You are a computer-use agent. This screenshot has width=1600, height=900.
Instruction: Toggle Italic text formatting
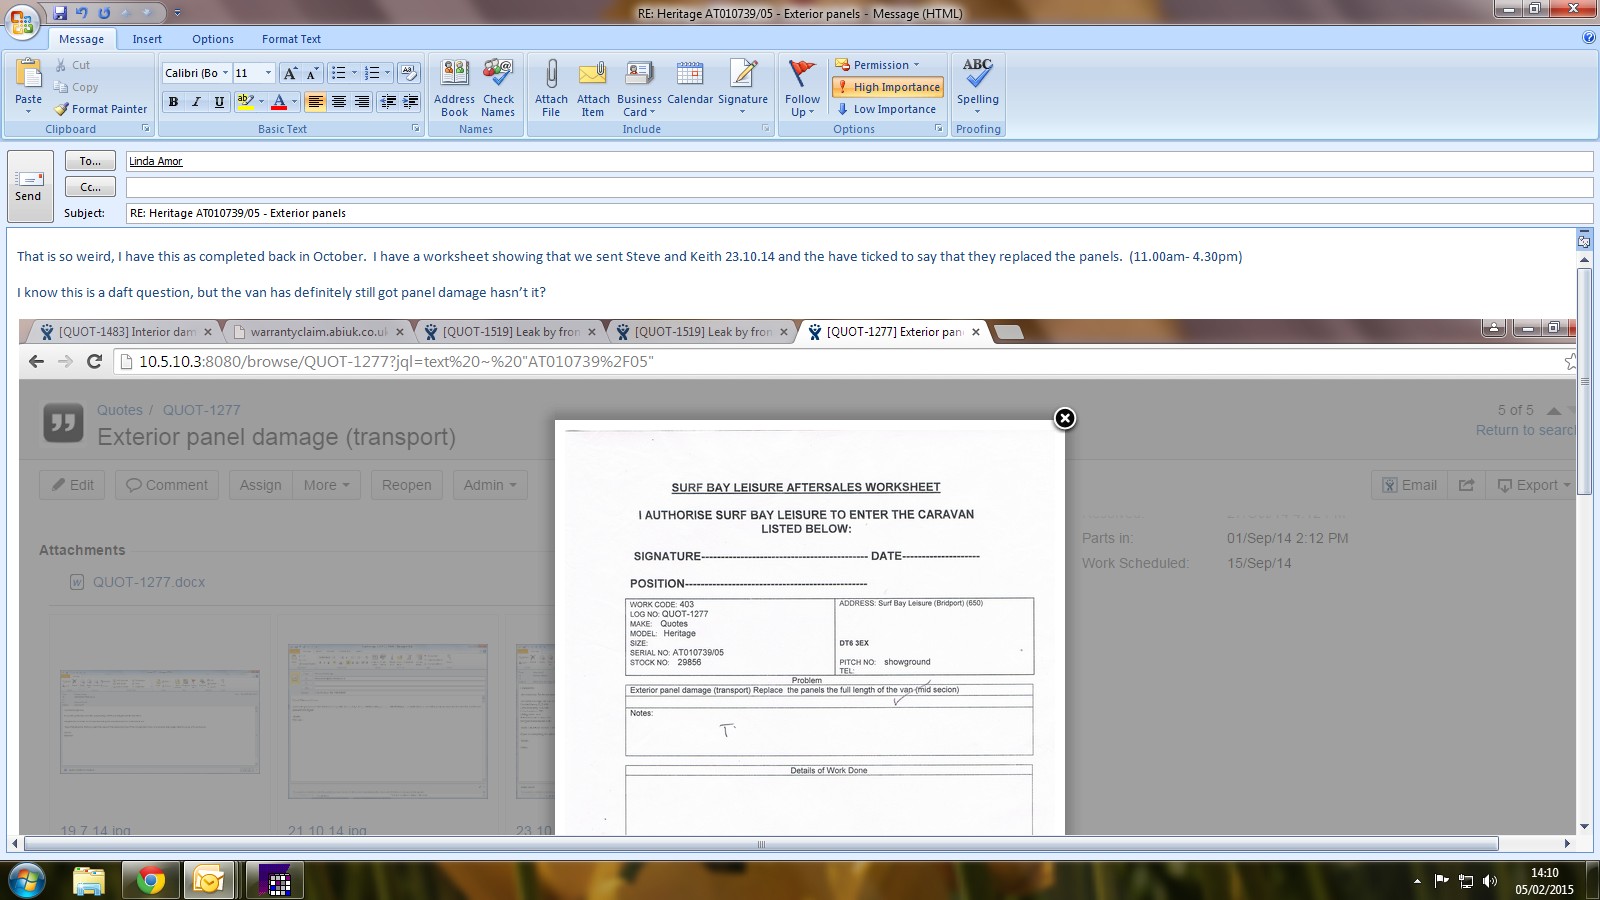(196, 102)
